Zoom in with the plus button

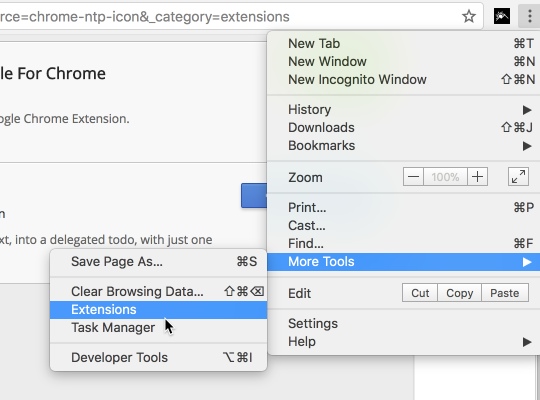tap(477, 177)
